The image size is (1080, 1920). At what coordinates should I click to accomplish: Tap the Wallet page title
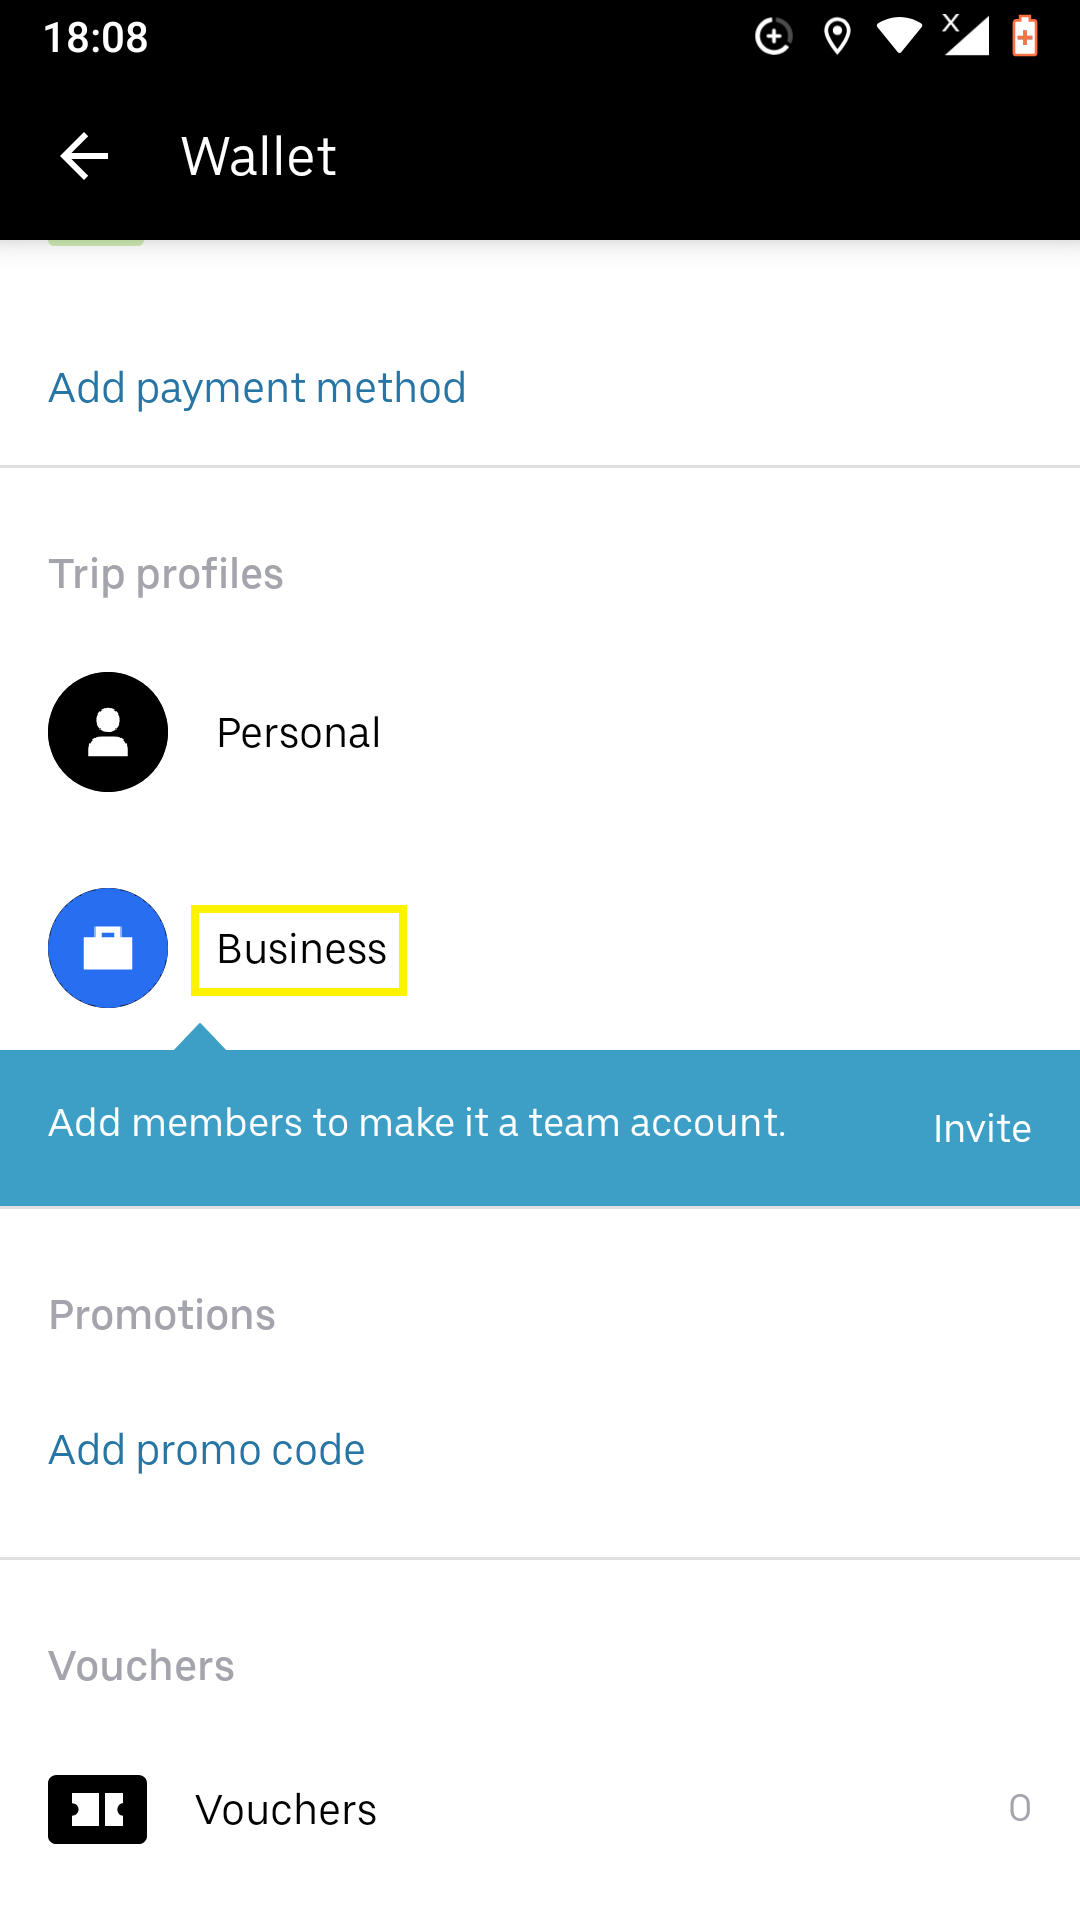(259, 157)
